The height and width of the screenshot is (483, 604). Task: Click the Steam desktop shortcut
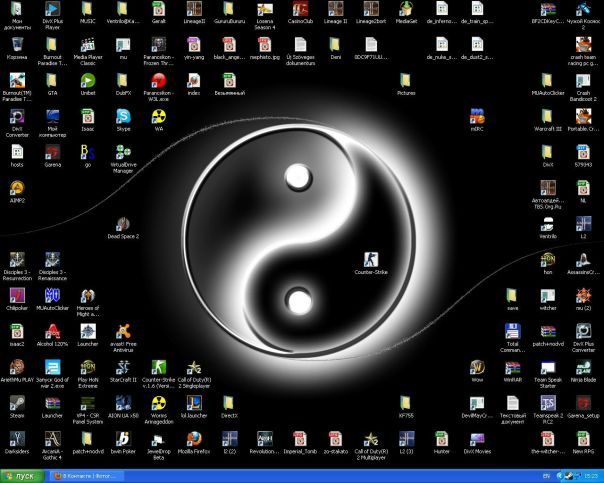point(17,402)
